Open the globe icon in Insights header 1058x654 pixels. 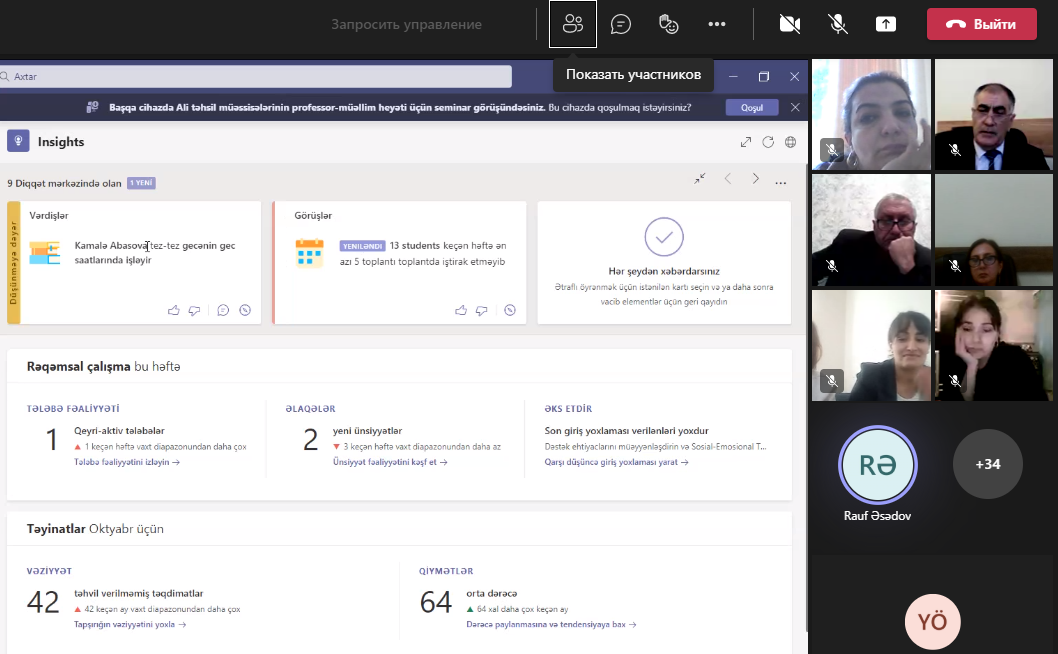click(x=790, y=142)
